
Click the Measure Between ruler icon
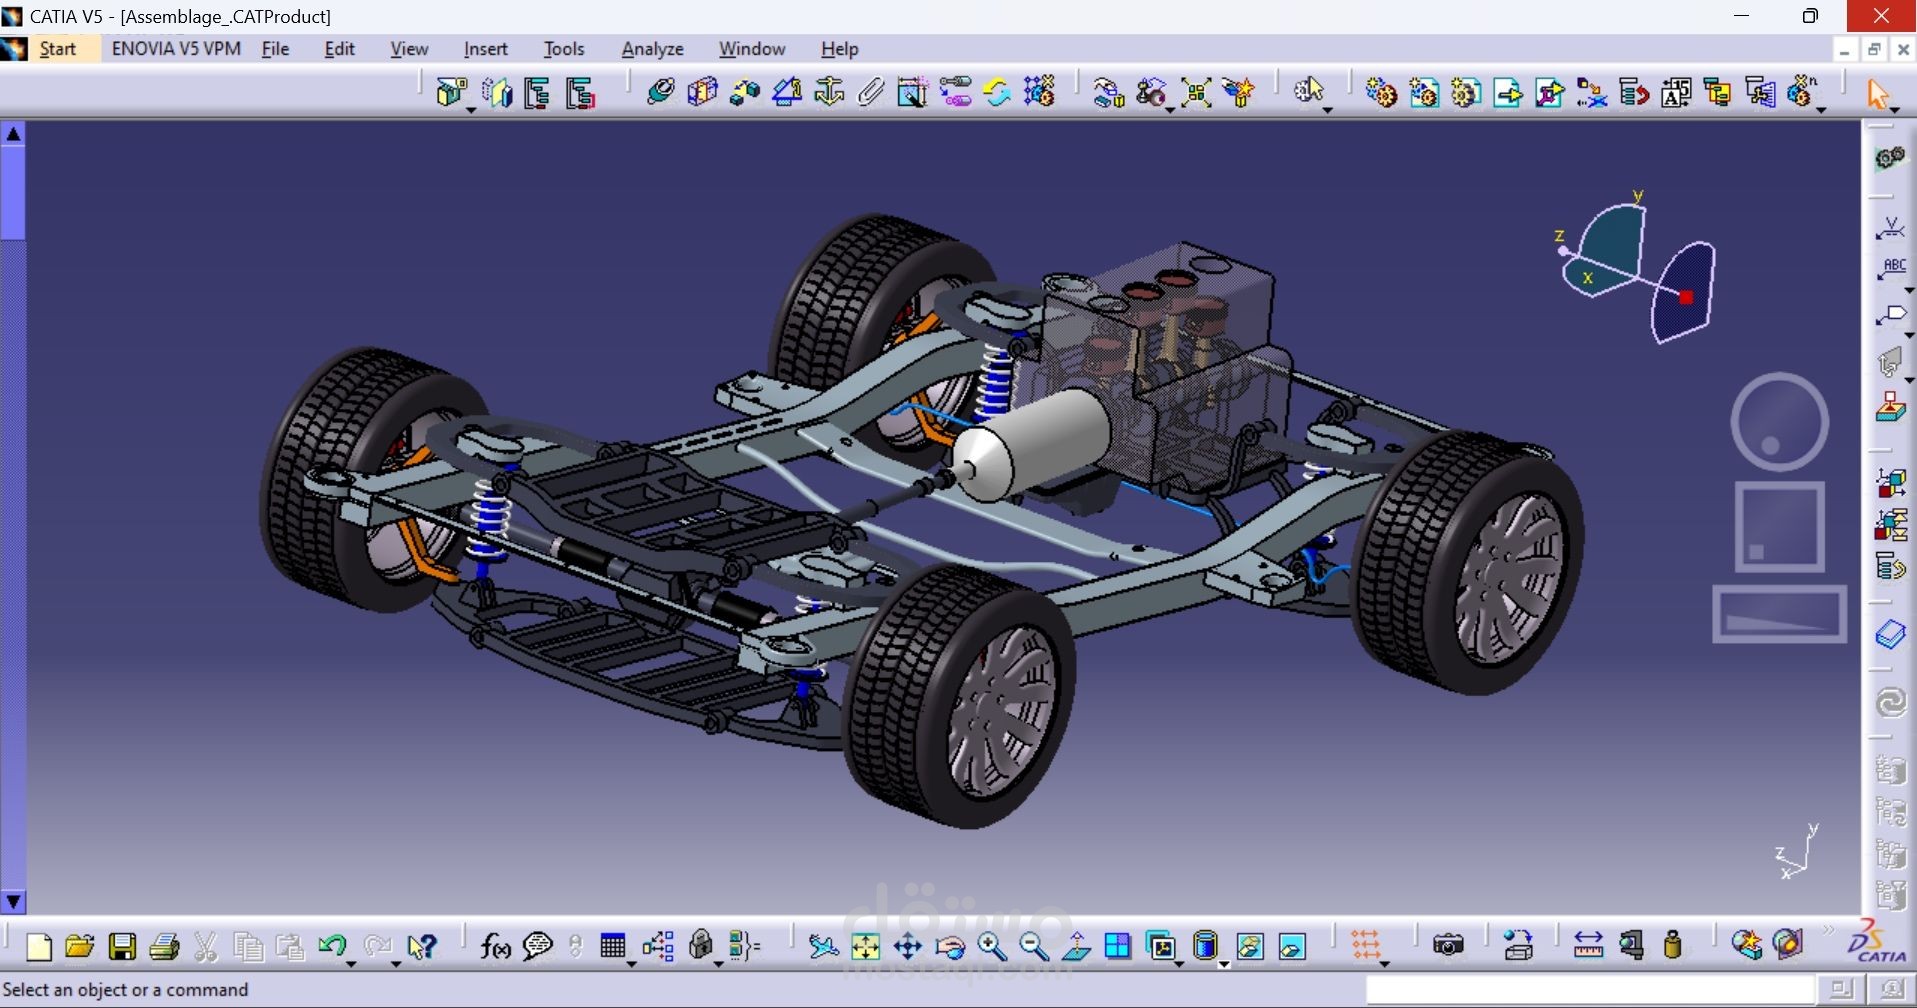click(1588, 945)
